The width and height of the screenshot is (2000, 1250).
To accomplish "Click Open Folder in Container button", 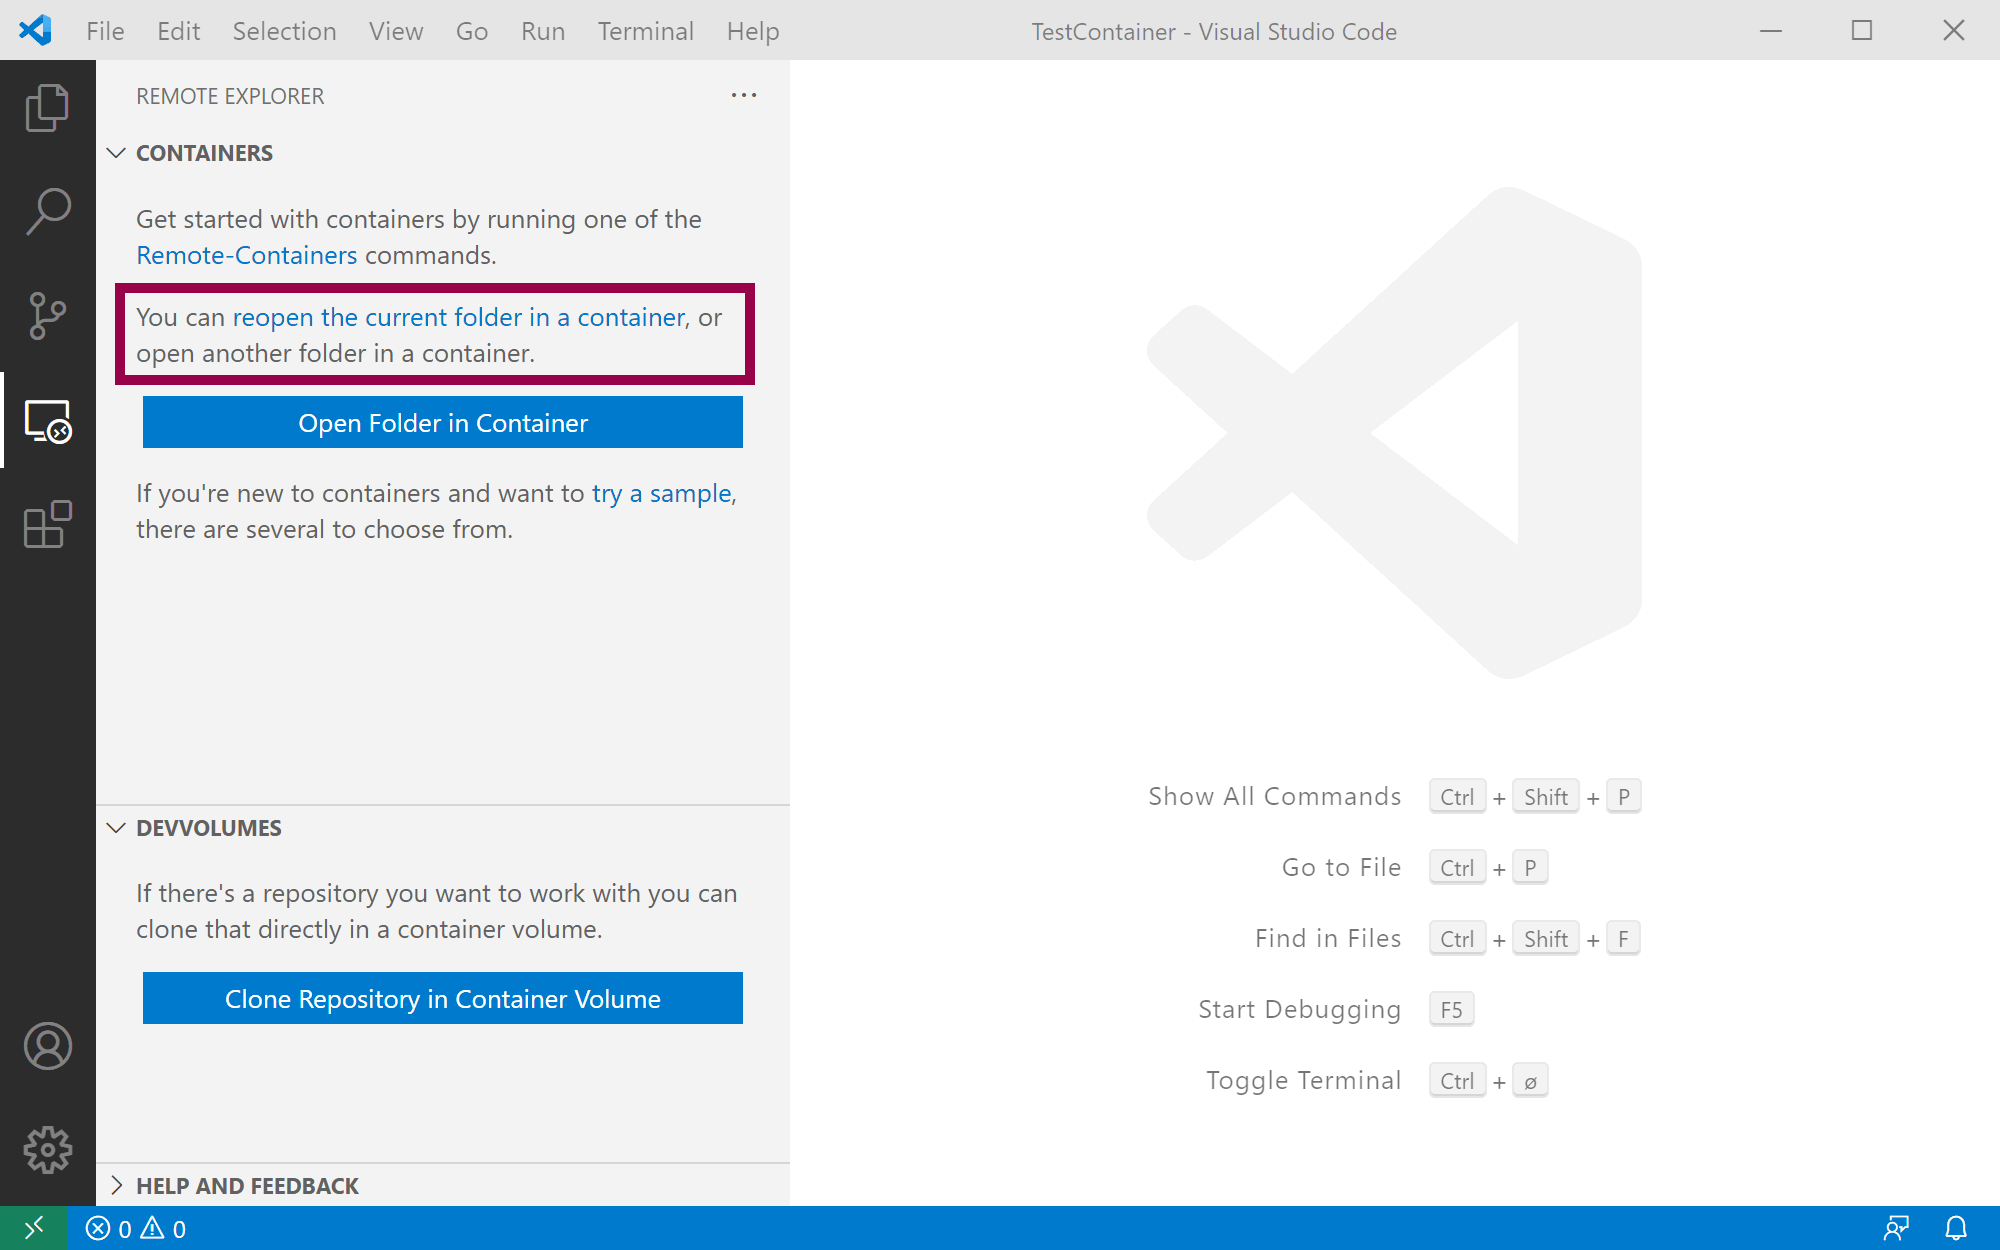I will pyautogui.click(x=442, y=423).
